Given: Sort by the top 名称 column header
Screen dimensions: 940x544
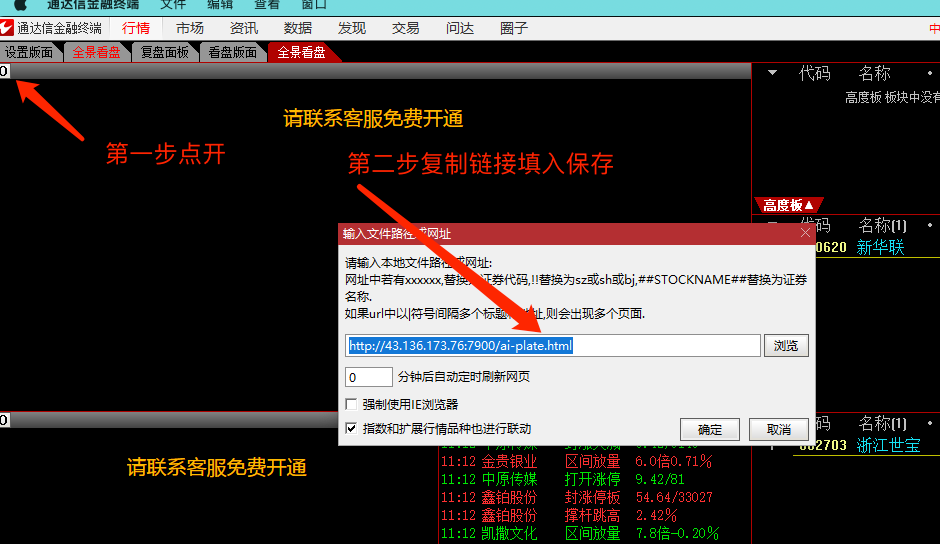Looking at the screenshot, I should pyautogui.click(x=875, y=74).
